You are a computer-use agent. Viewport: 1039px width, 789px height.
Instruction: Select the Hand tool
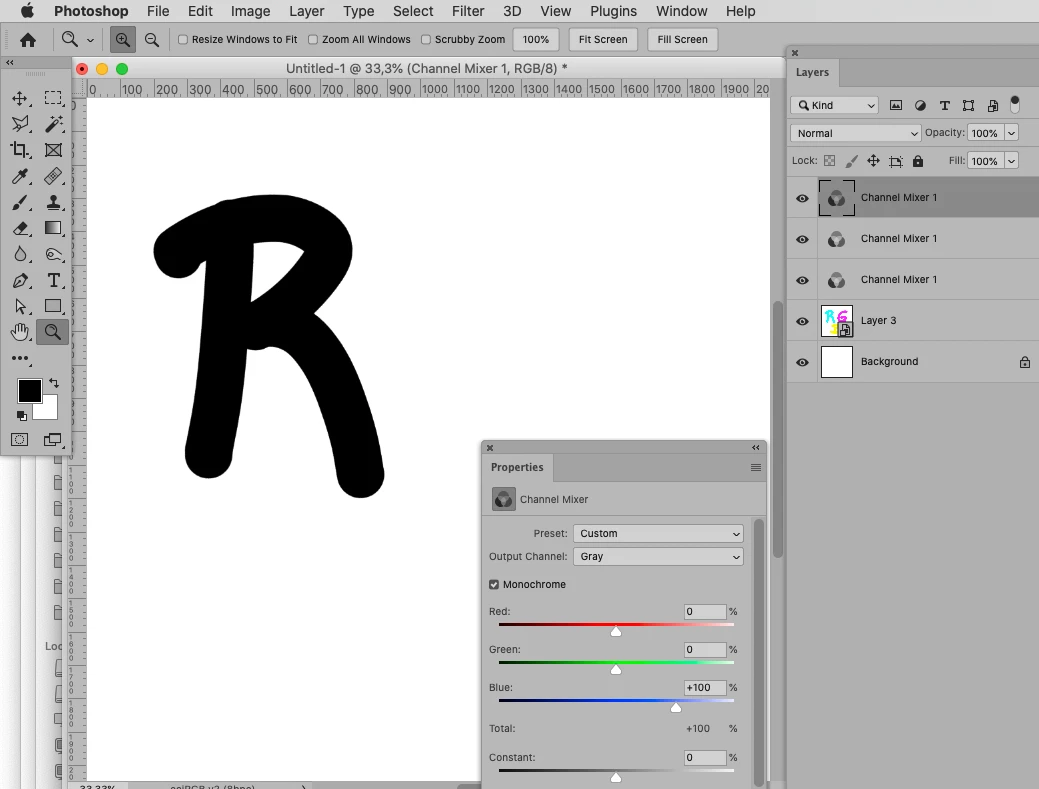point(20,332)
